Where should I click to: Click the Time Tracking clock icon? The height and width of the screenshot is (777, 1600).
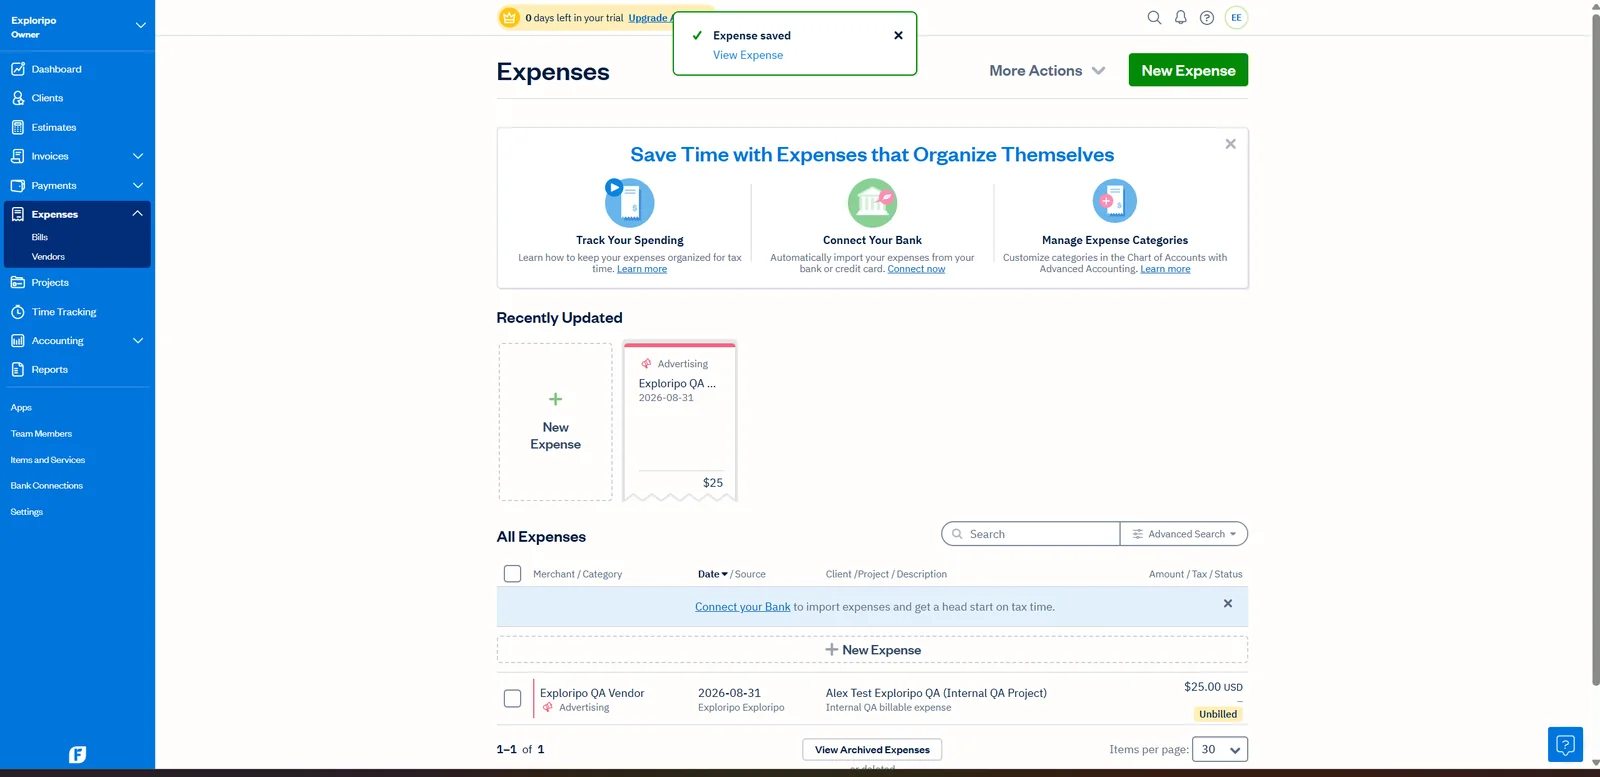tap(18, 312)
